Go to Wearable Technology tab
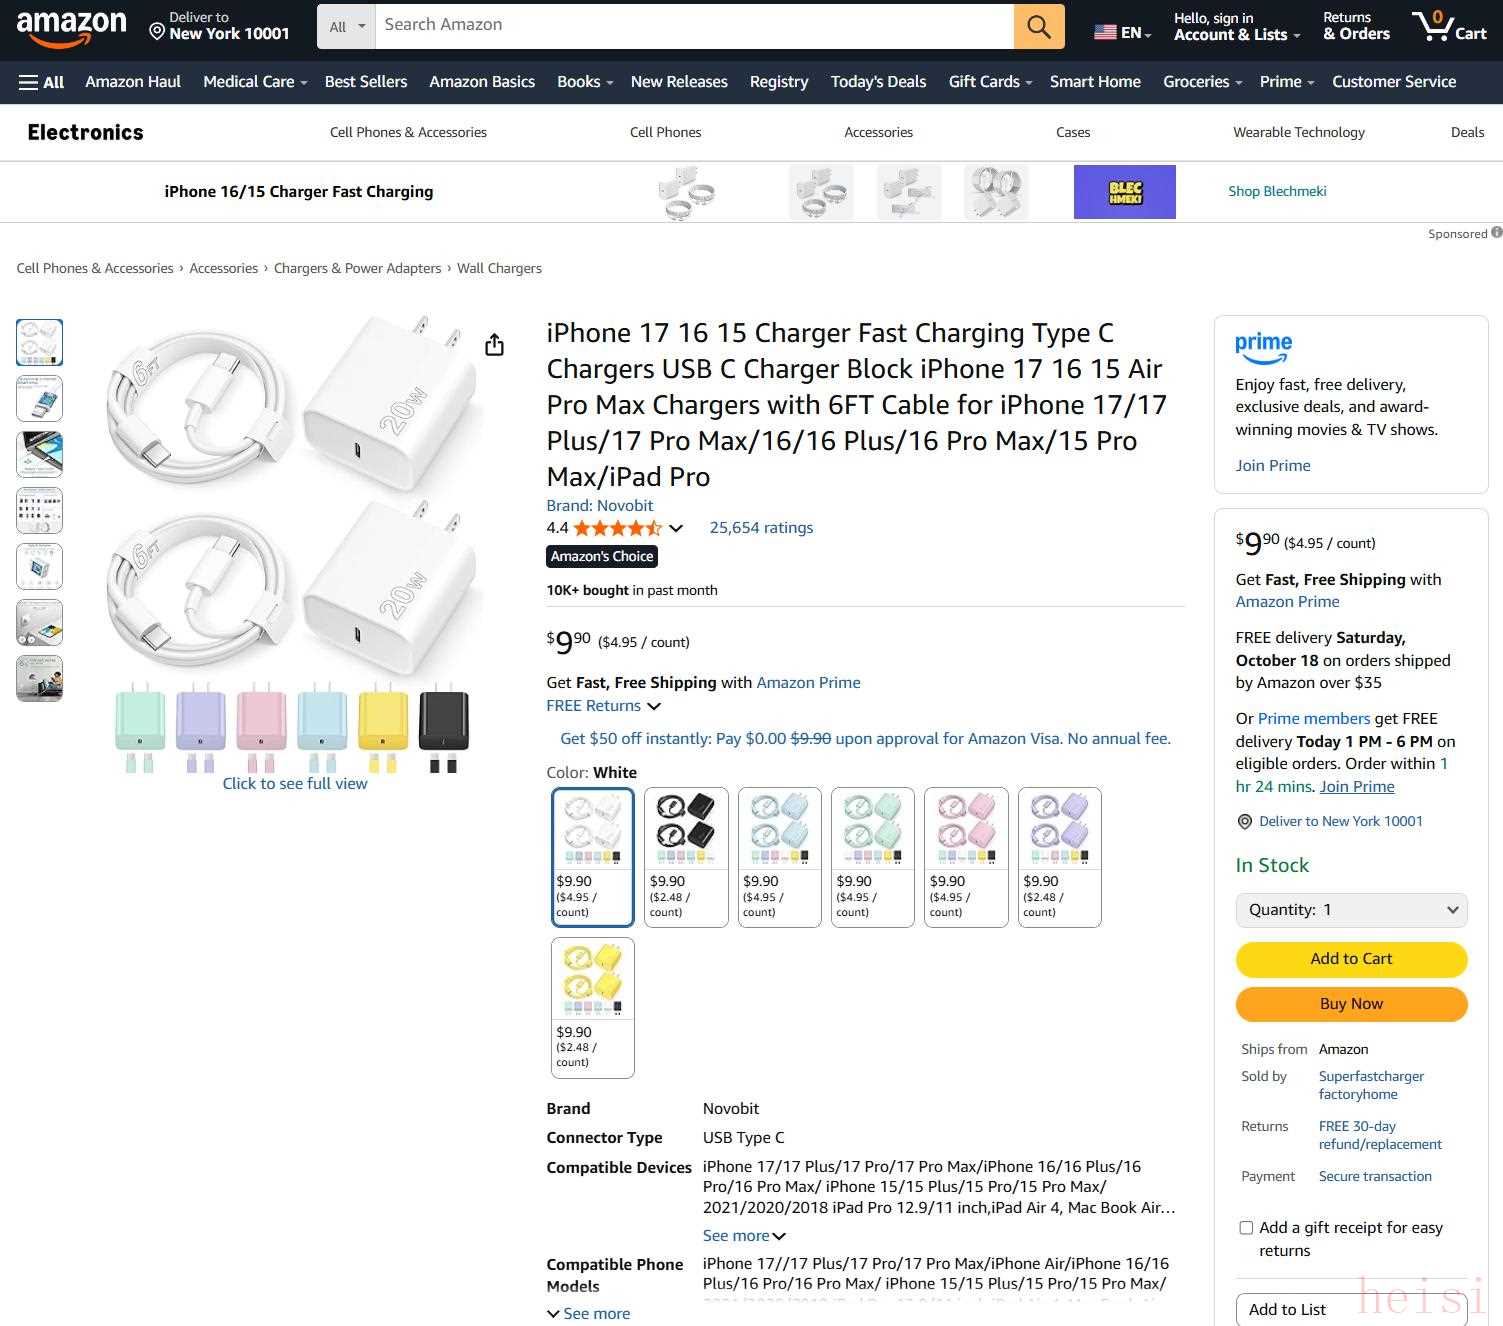 [1298, 132]
